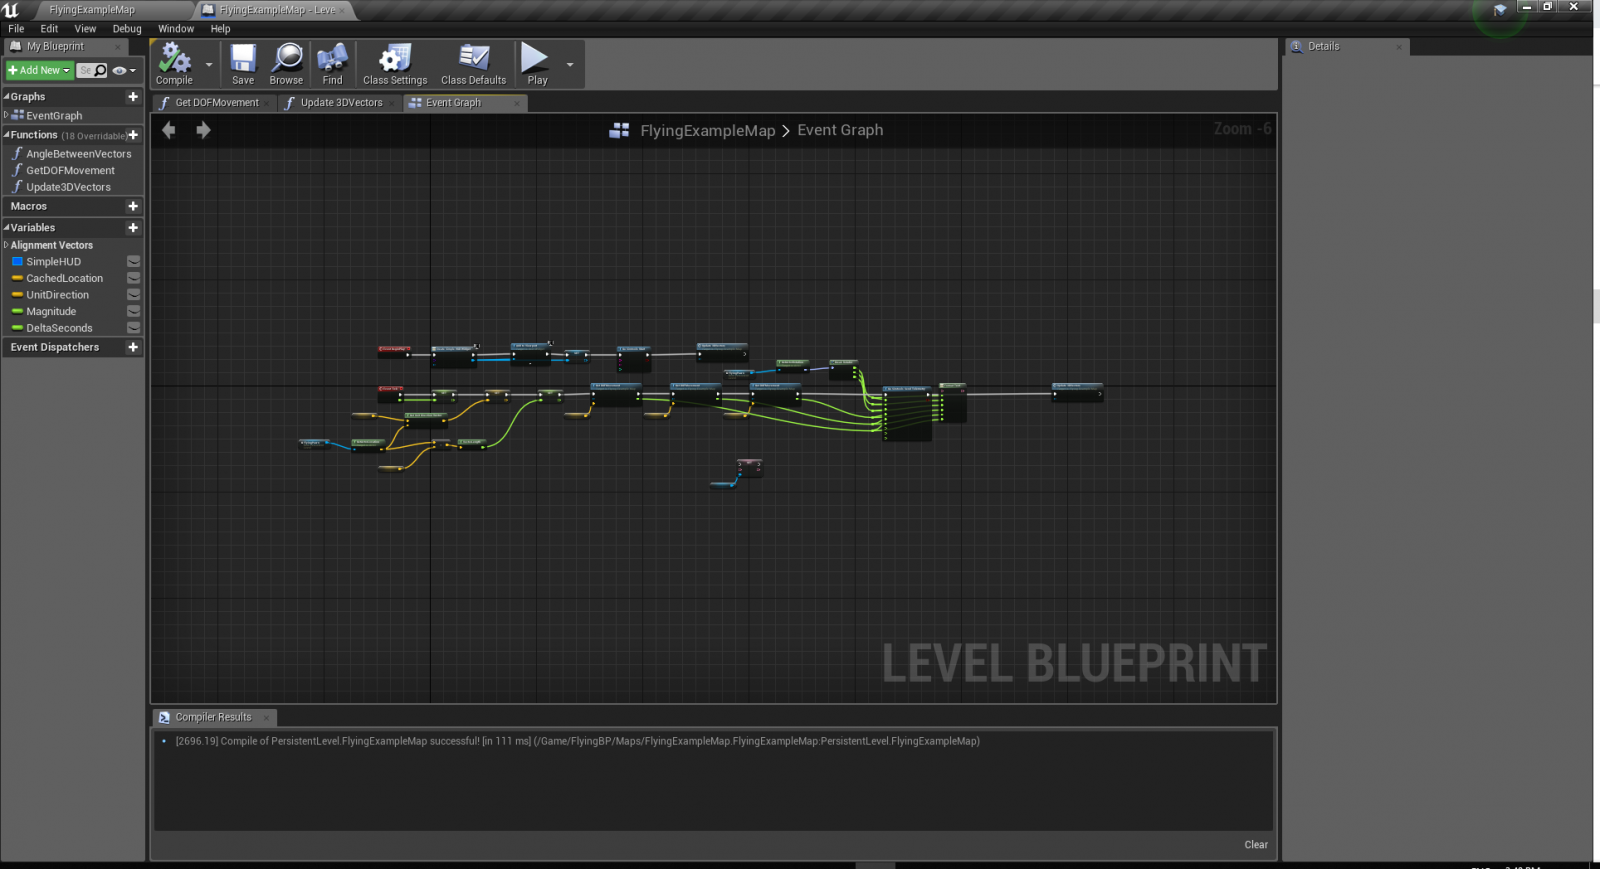This screenshot has height=869, width=1600.
Task: Open the Debug menu
Action: point(127,29)
